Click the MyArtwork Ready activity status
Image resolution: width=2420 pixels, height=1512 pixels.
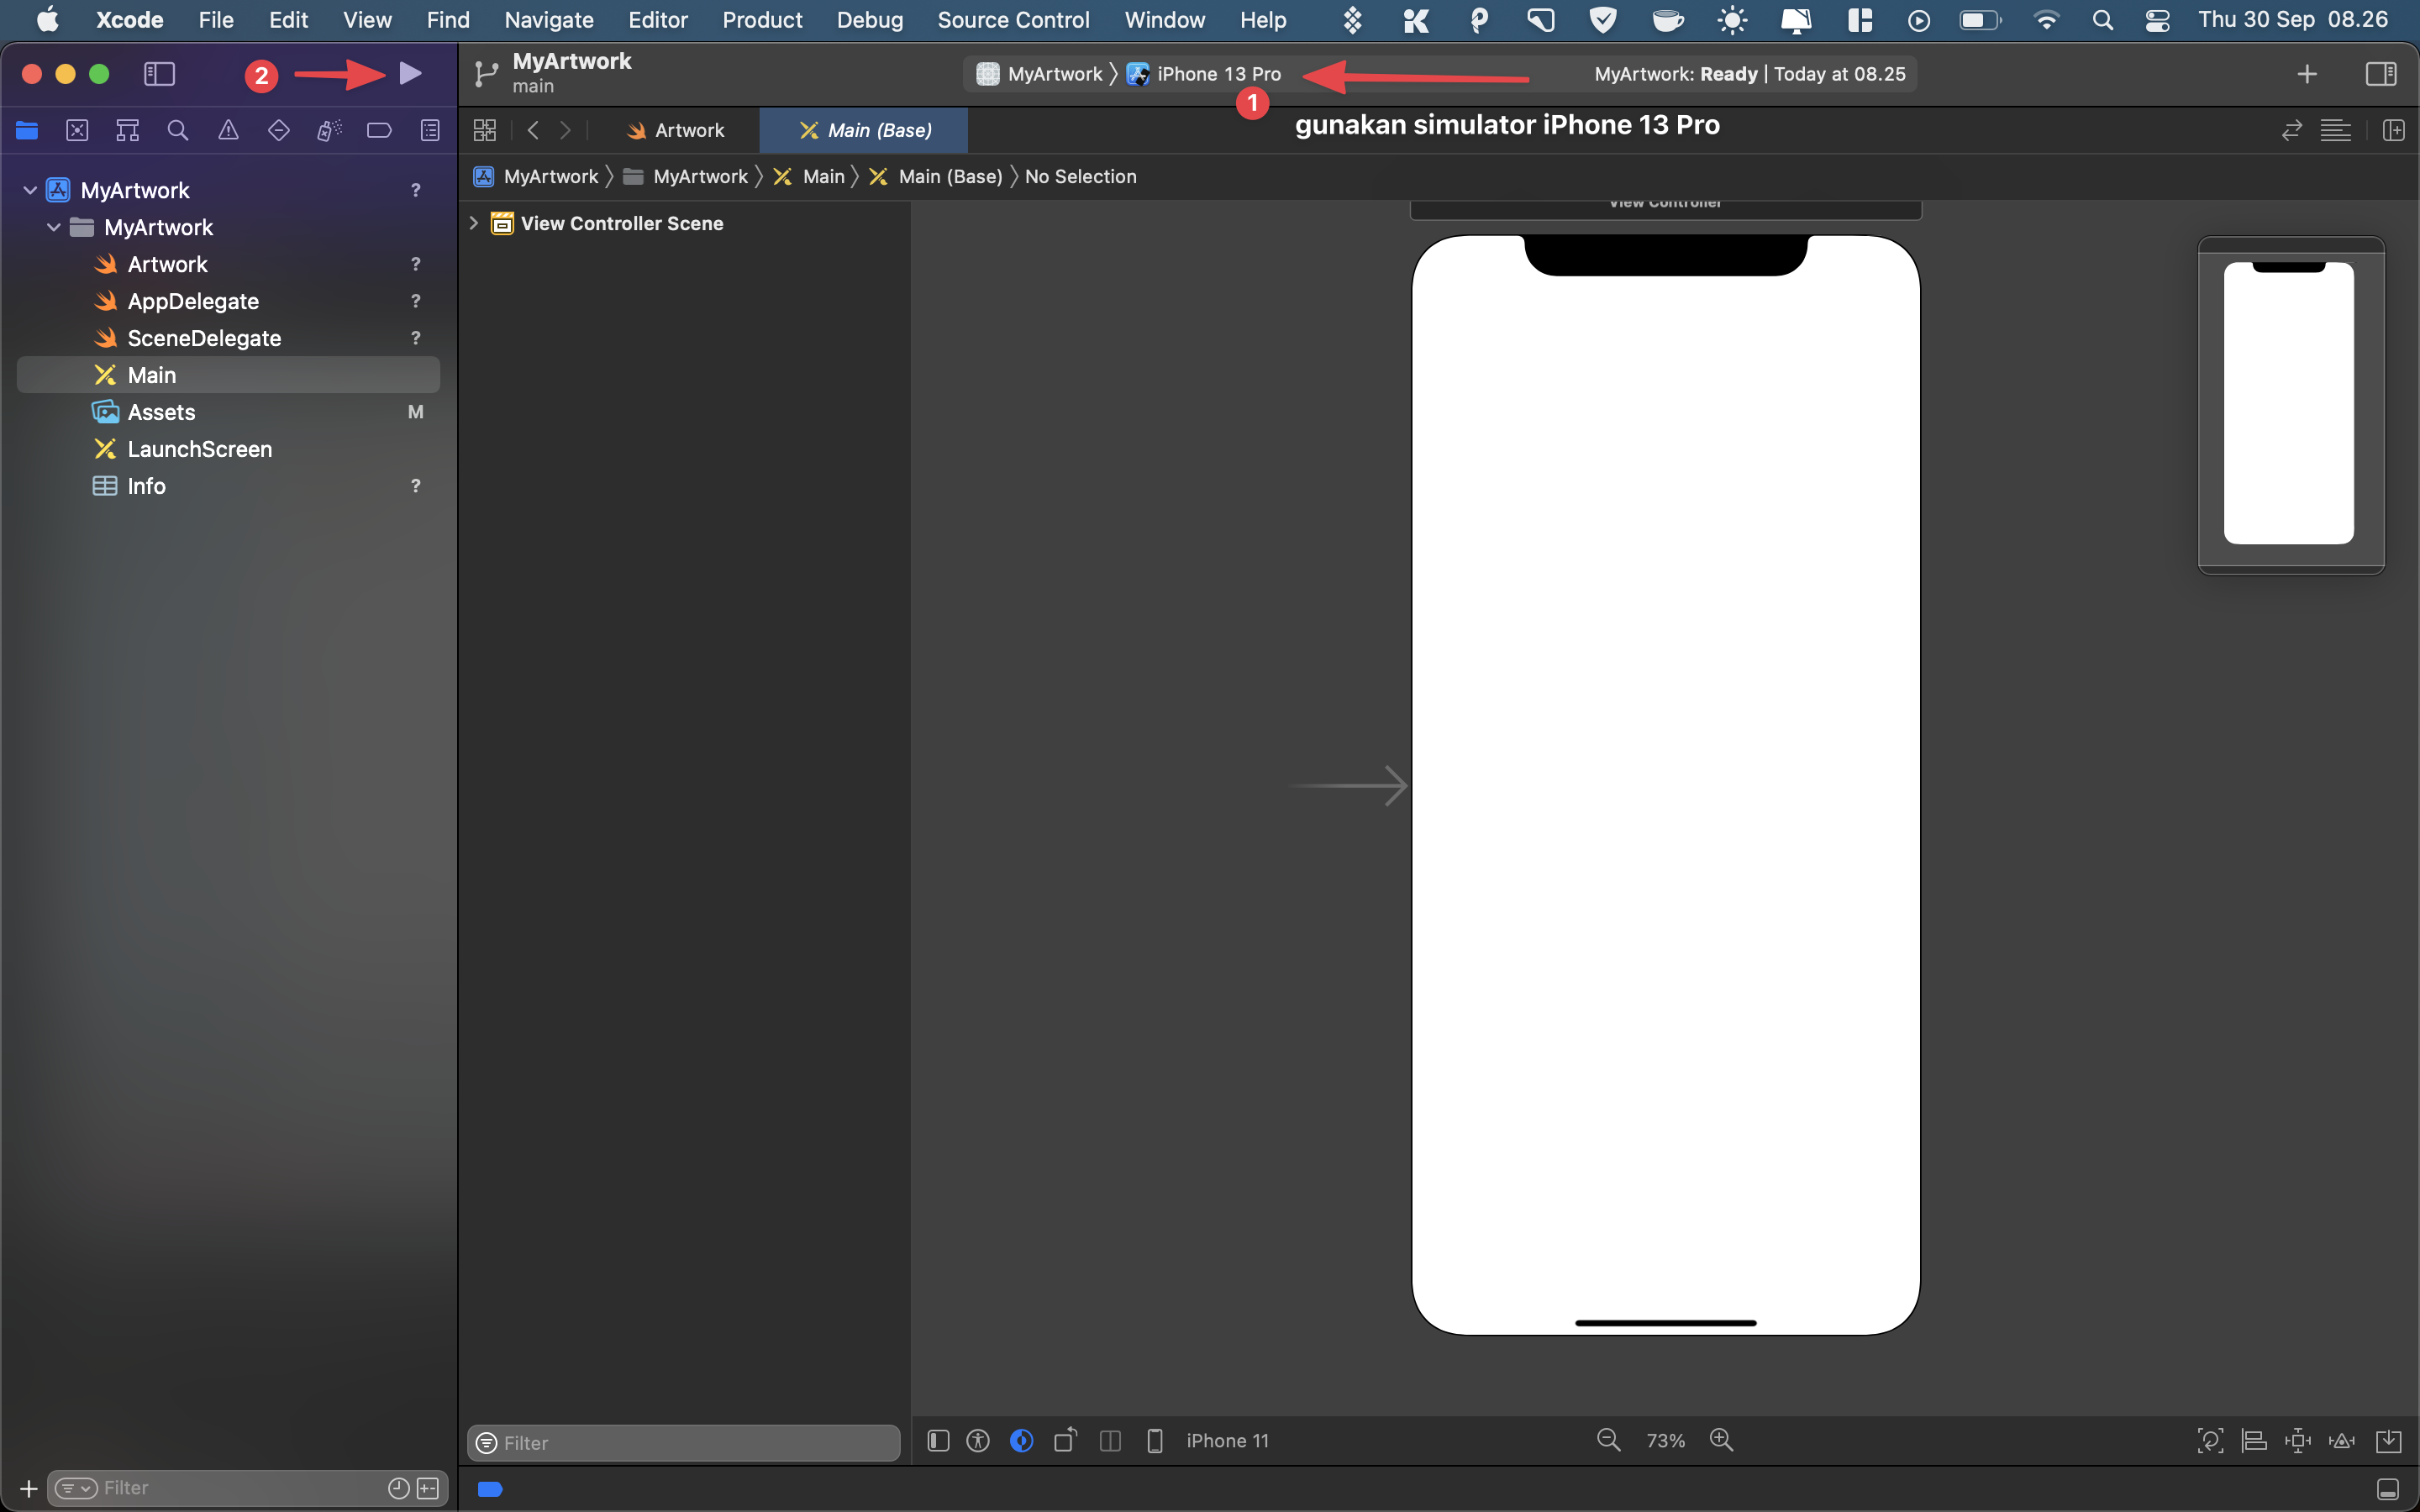click(x=1750, y=74)
